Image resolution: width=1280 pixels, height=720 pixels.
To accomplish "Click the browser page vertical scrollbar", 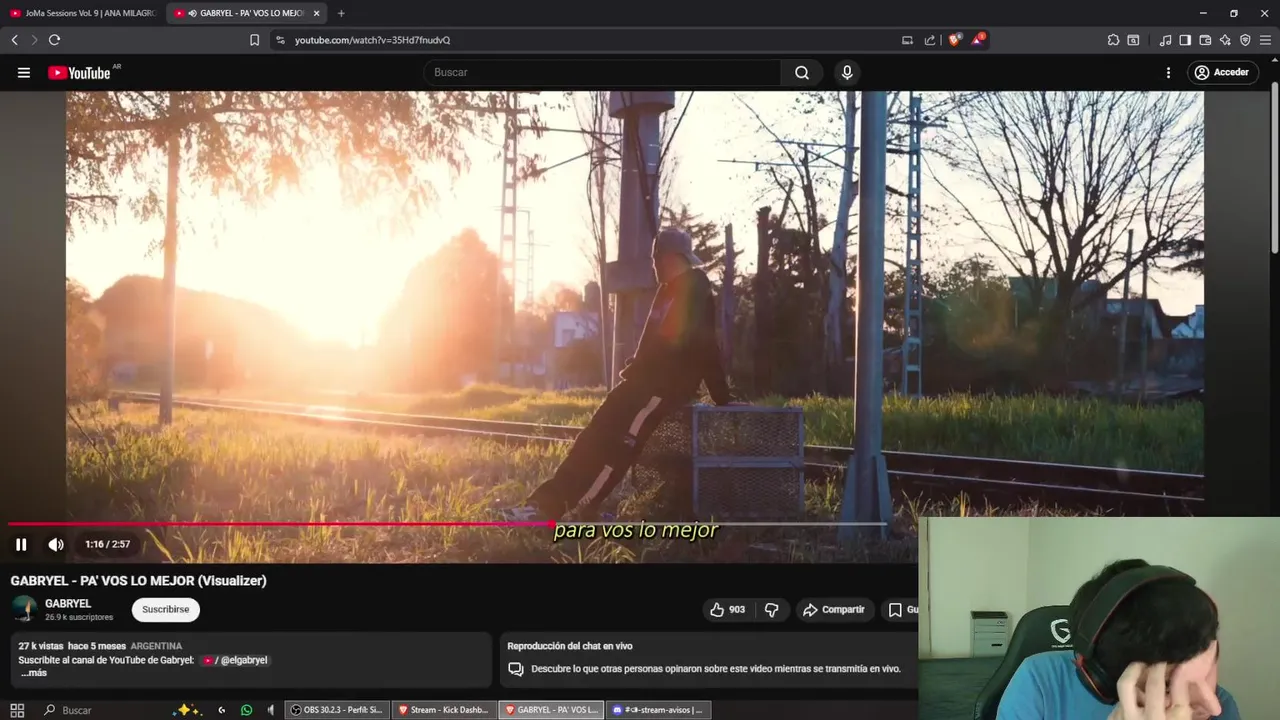I will click(x=1274, y=170).
